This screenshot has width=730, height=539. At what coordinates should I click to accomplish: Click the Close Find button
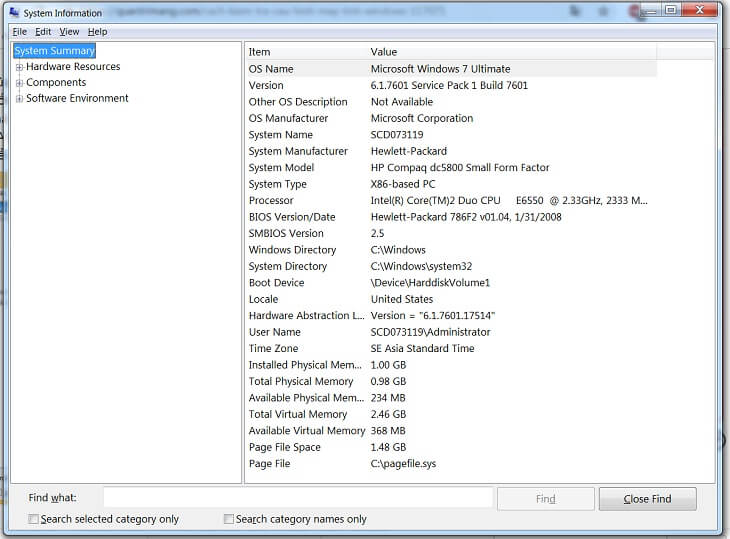[648, 499]
